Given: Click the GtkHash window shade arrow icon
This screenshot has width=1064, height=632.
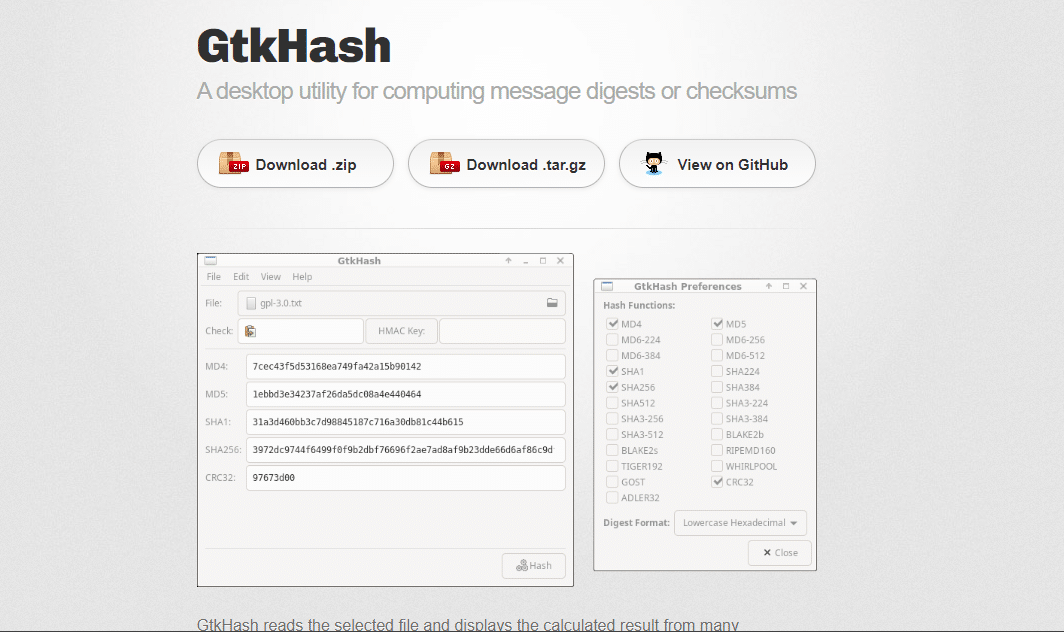Looking at the screenshot, I should click(508, 261).
